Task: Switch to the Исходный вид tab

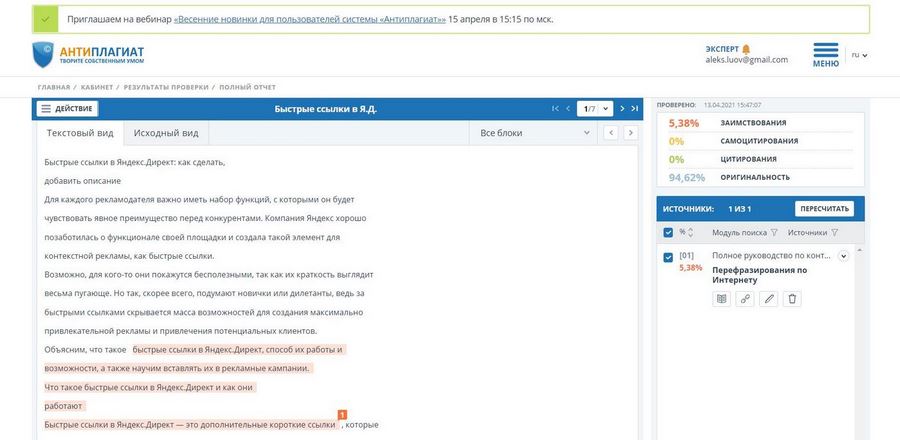Action: [x=166, y=133]
